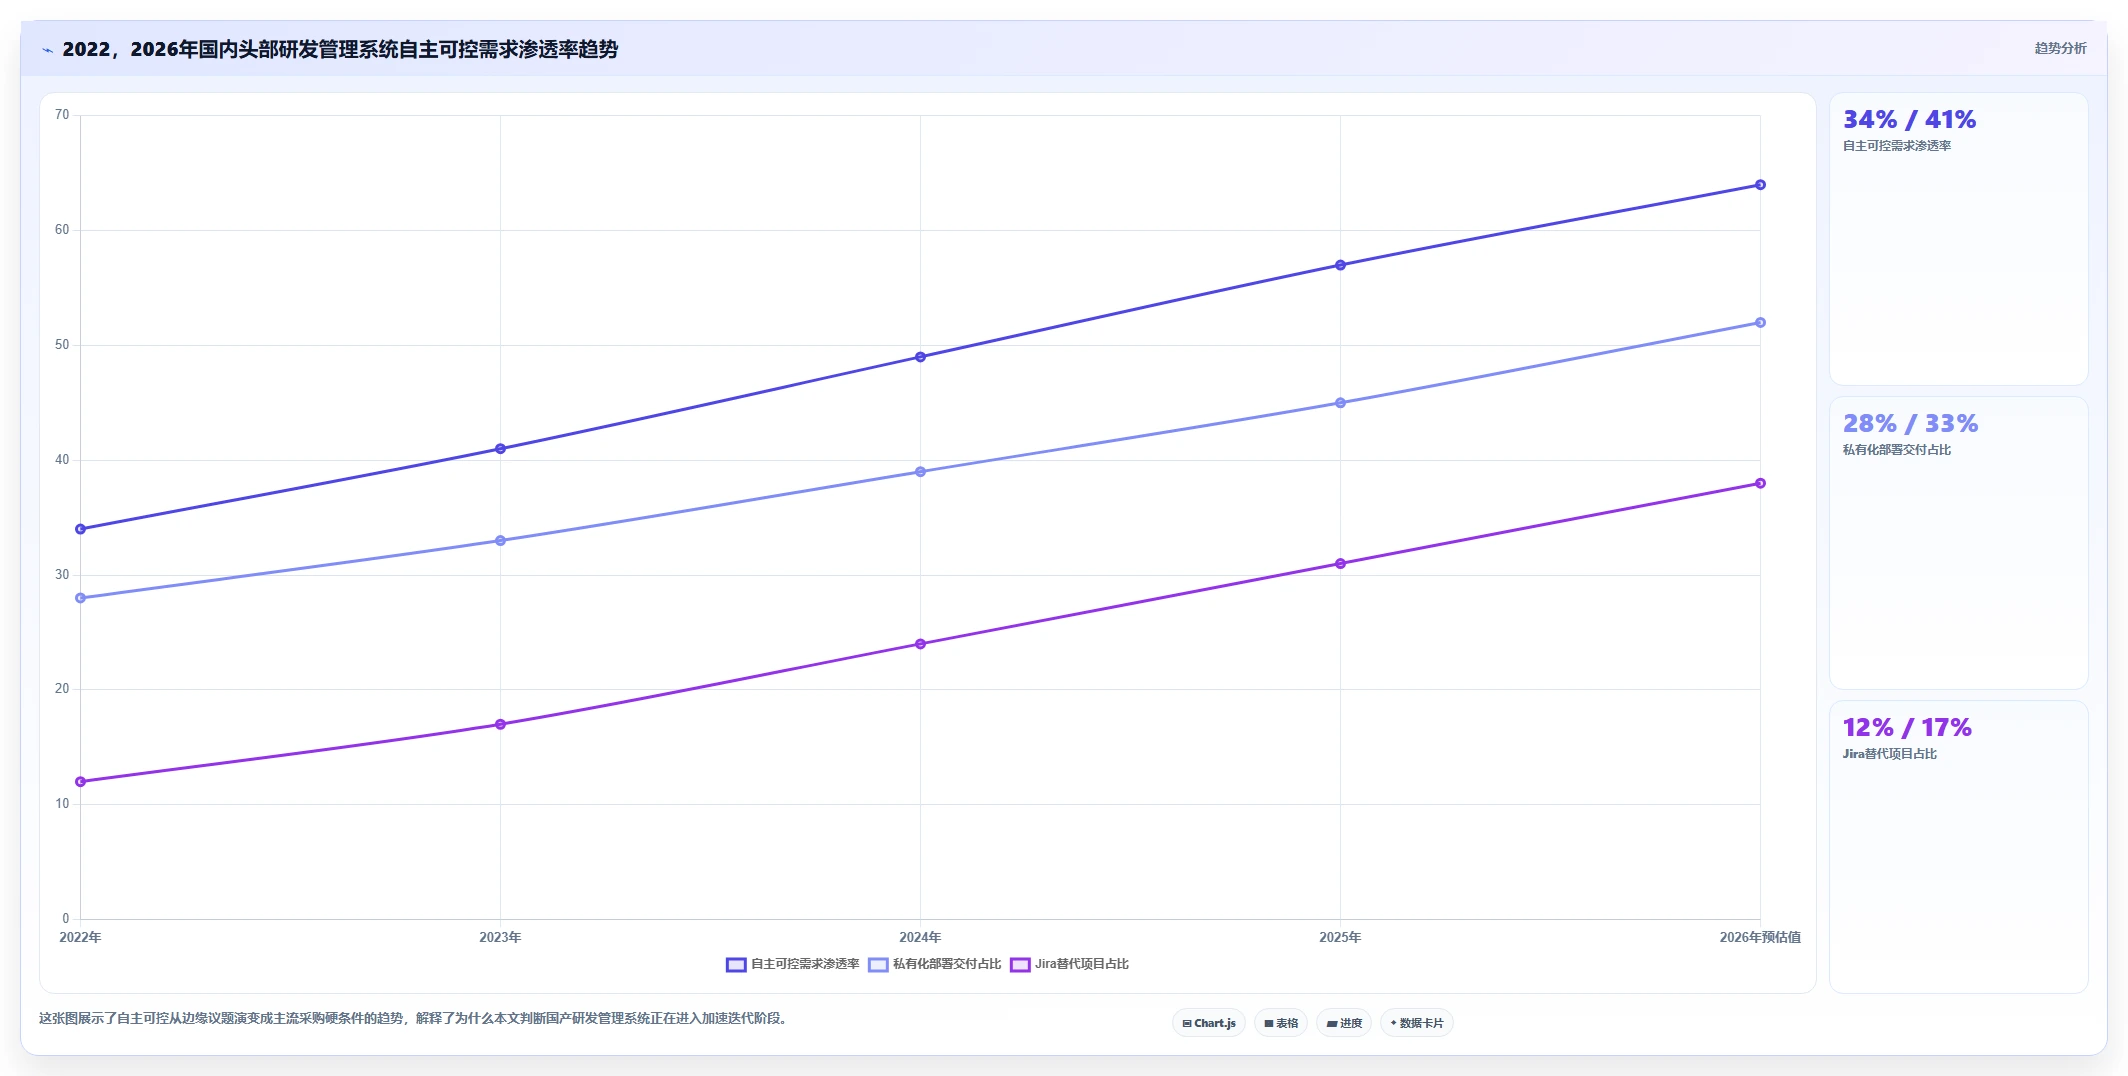The height and width of the screenshot is (1076, 2128).
Task: Click the 进度 tag
Action: pyautogui.click(x=1344, y=1023)
